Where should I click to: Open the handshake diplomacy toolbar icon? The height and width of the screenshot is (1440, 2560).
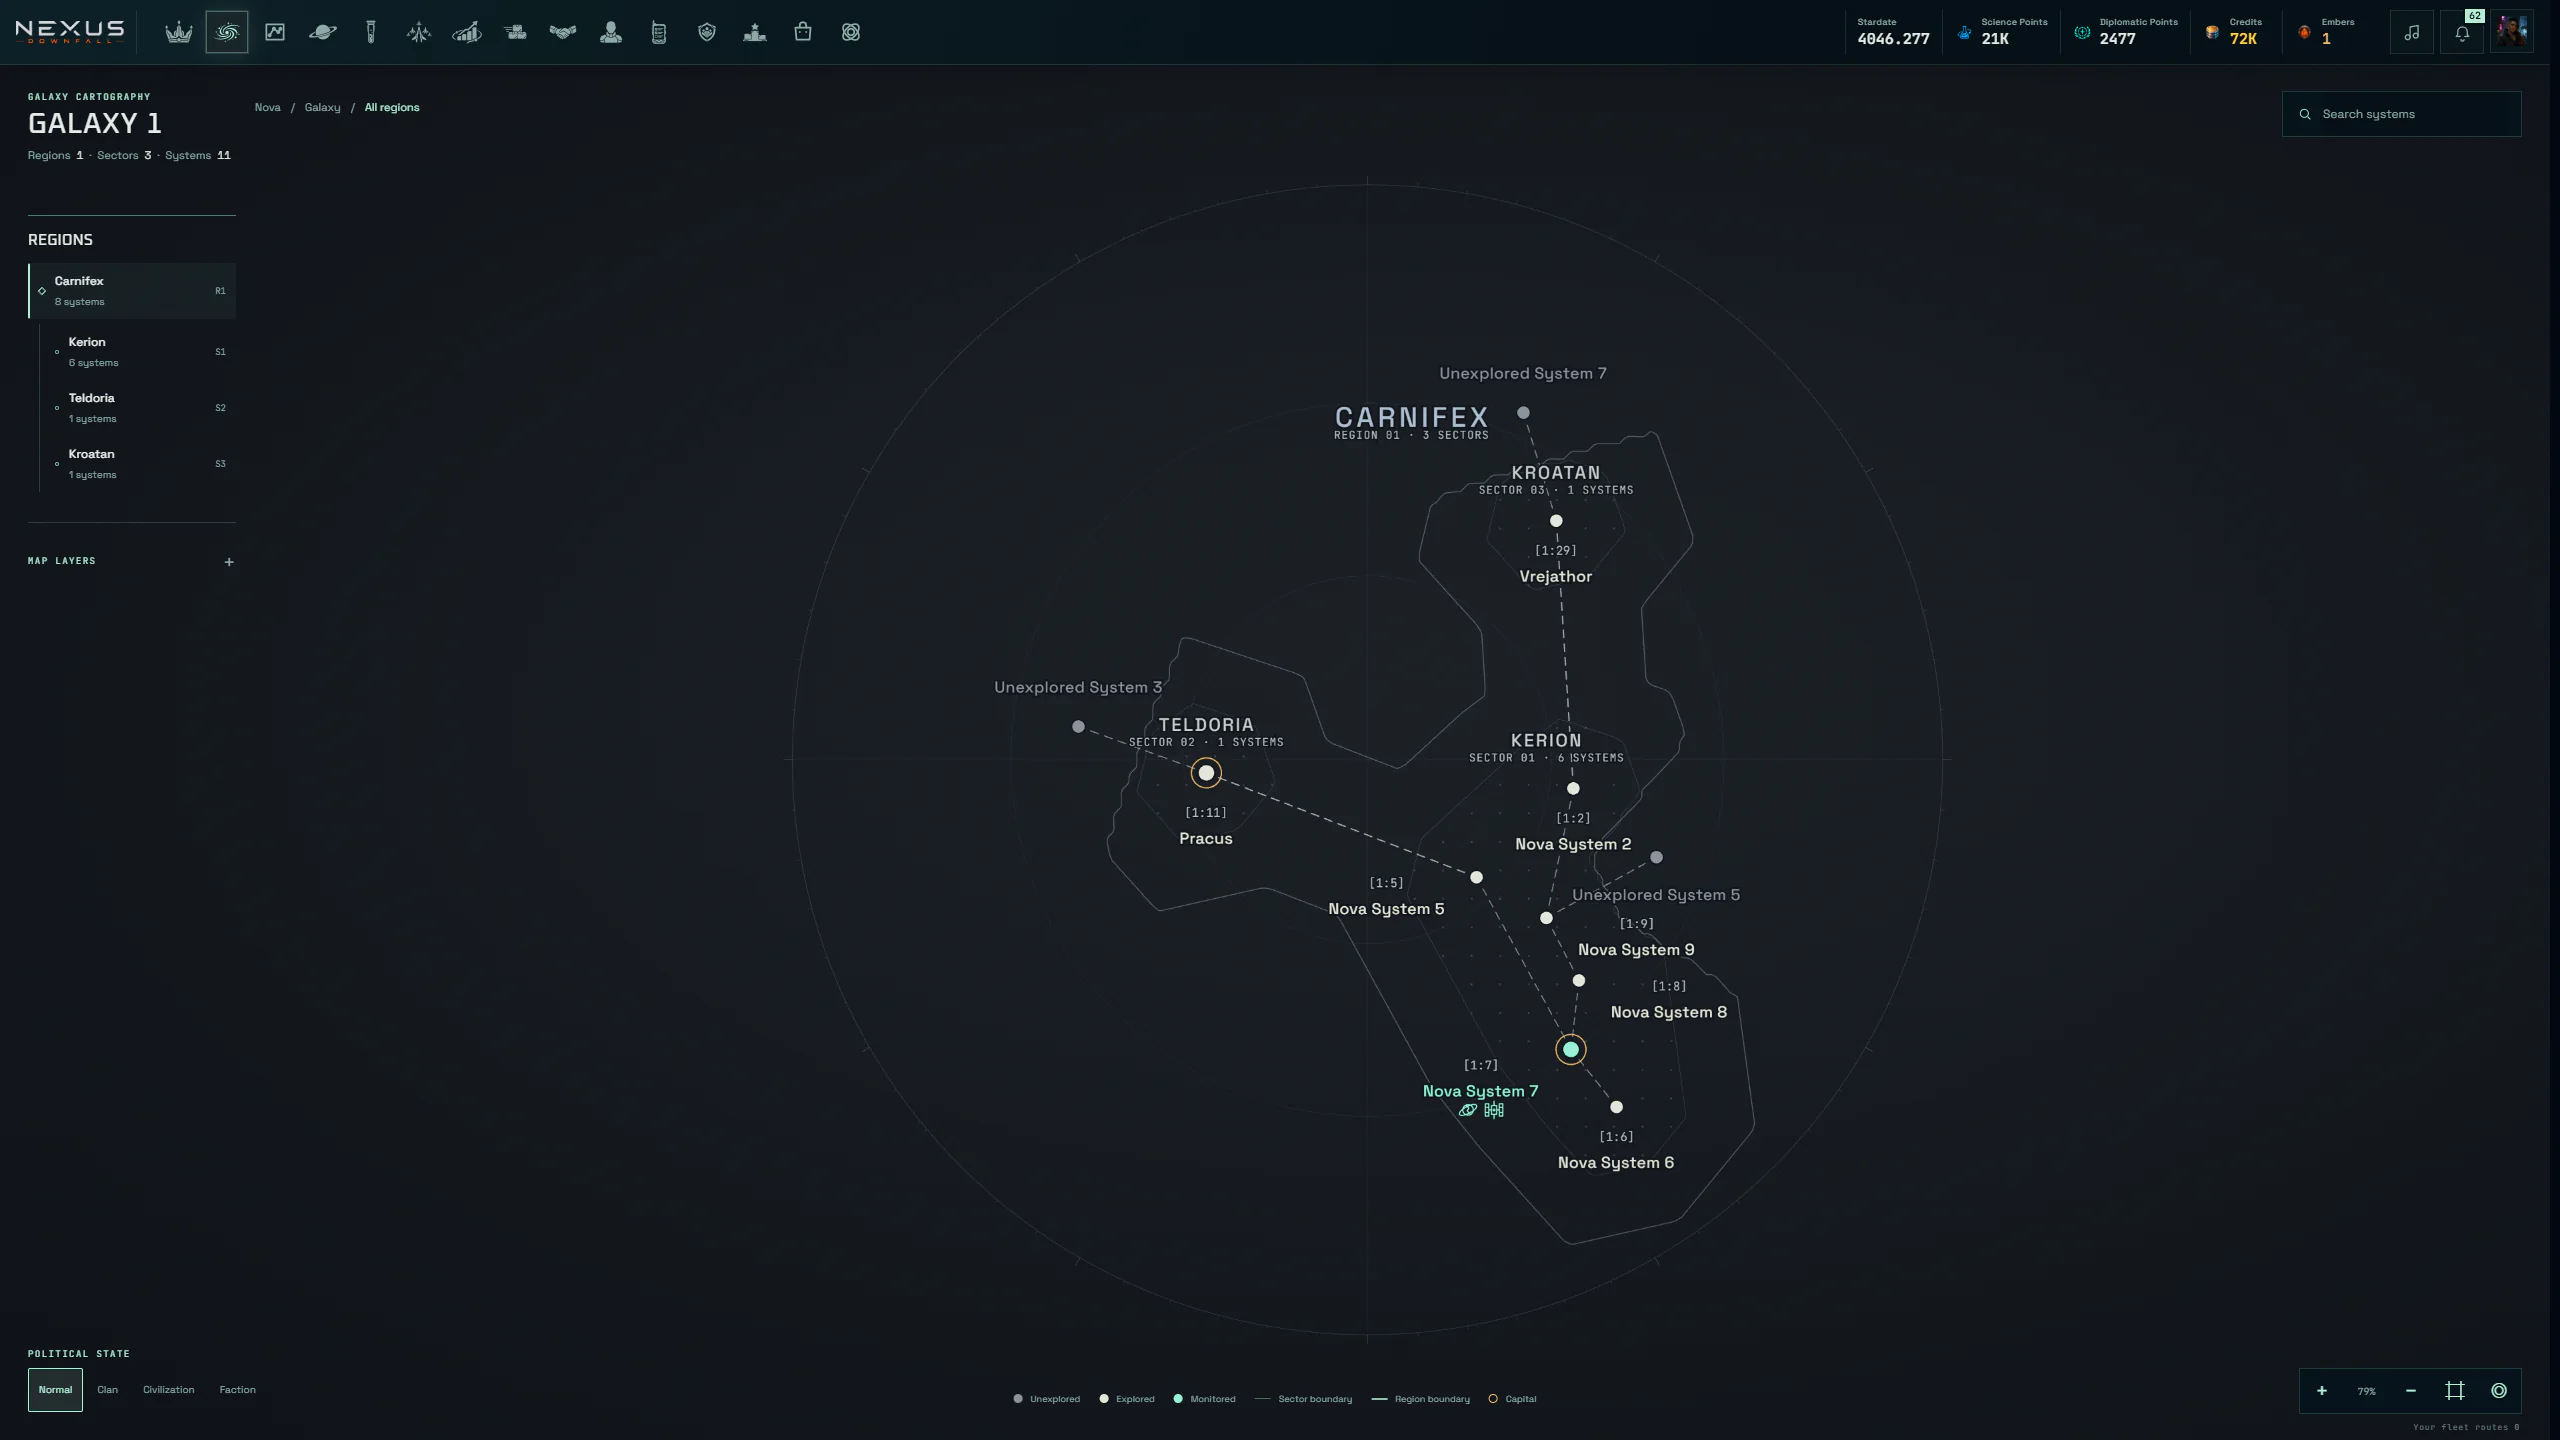563,32
